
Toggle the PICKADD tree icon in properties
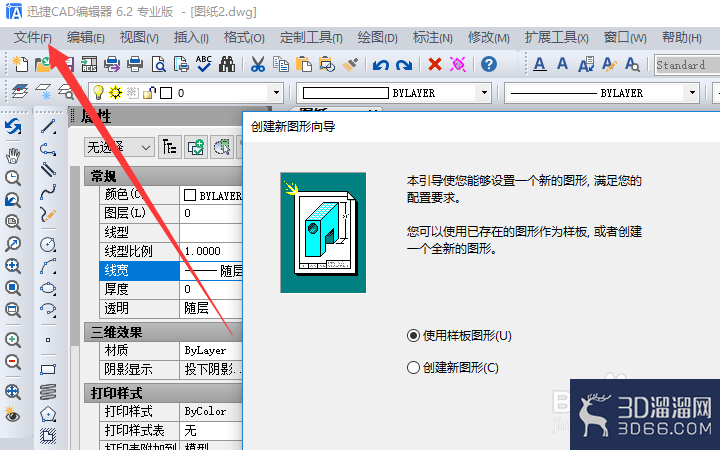(170, 147)
